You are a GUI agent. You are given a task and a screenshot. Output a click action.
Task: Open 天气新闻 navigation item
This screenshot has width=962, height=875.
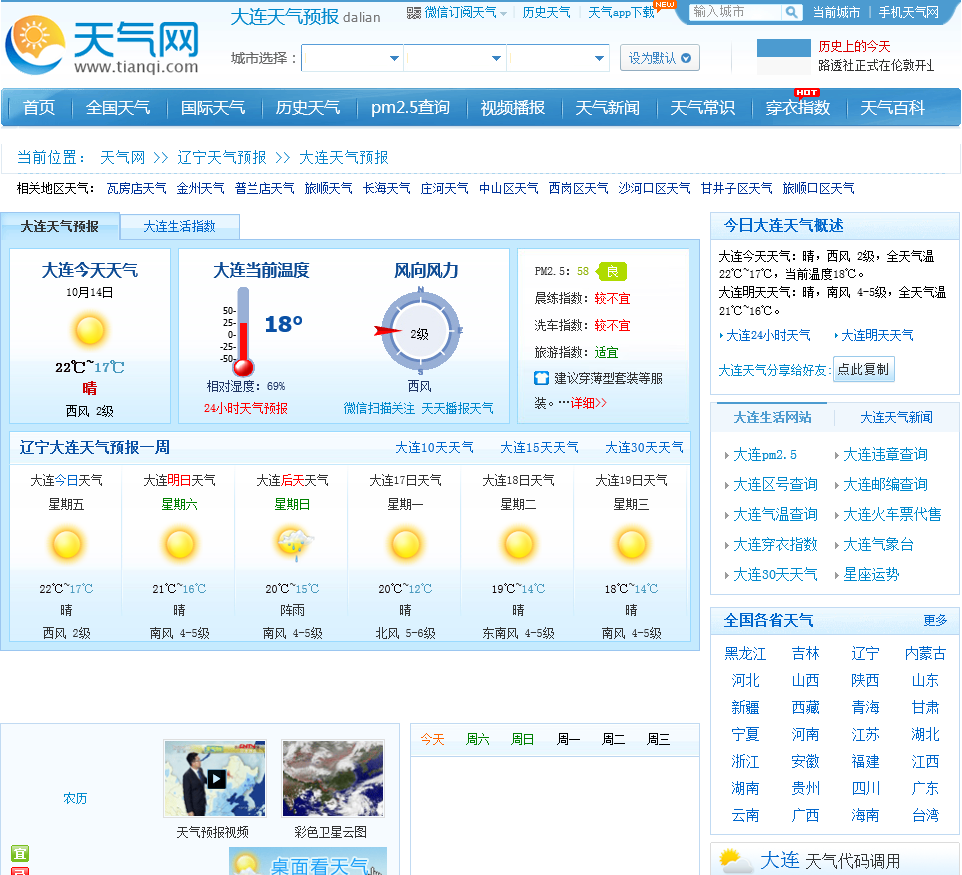(x=607, y=108)
